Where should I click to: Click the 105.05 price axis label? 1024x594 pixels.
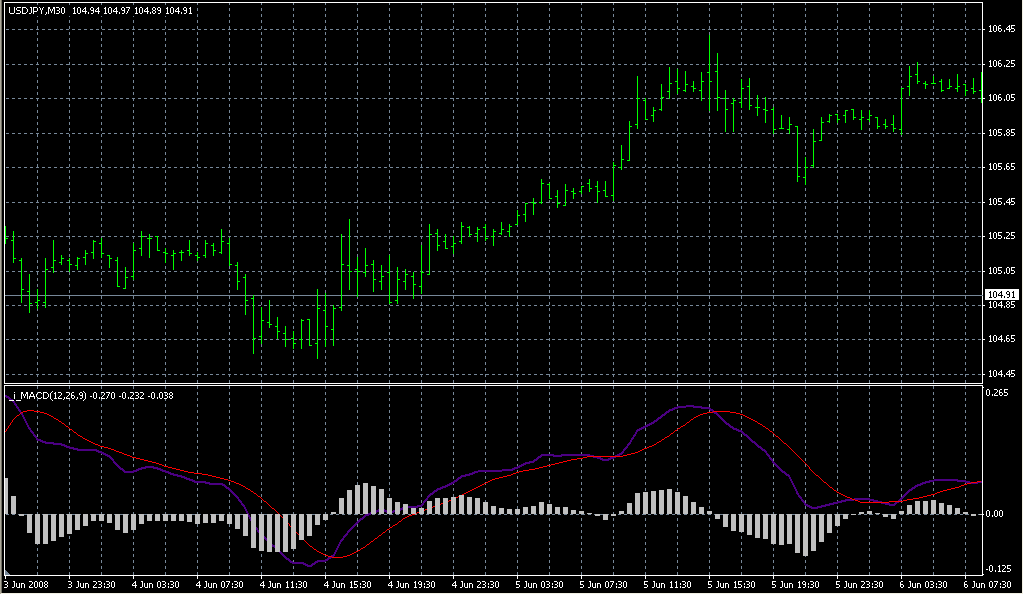pyautogui.click(x=1001, y=270)
